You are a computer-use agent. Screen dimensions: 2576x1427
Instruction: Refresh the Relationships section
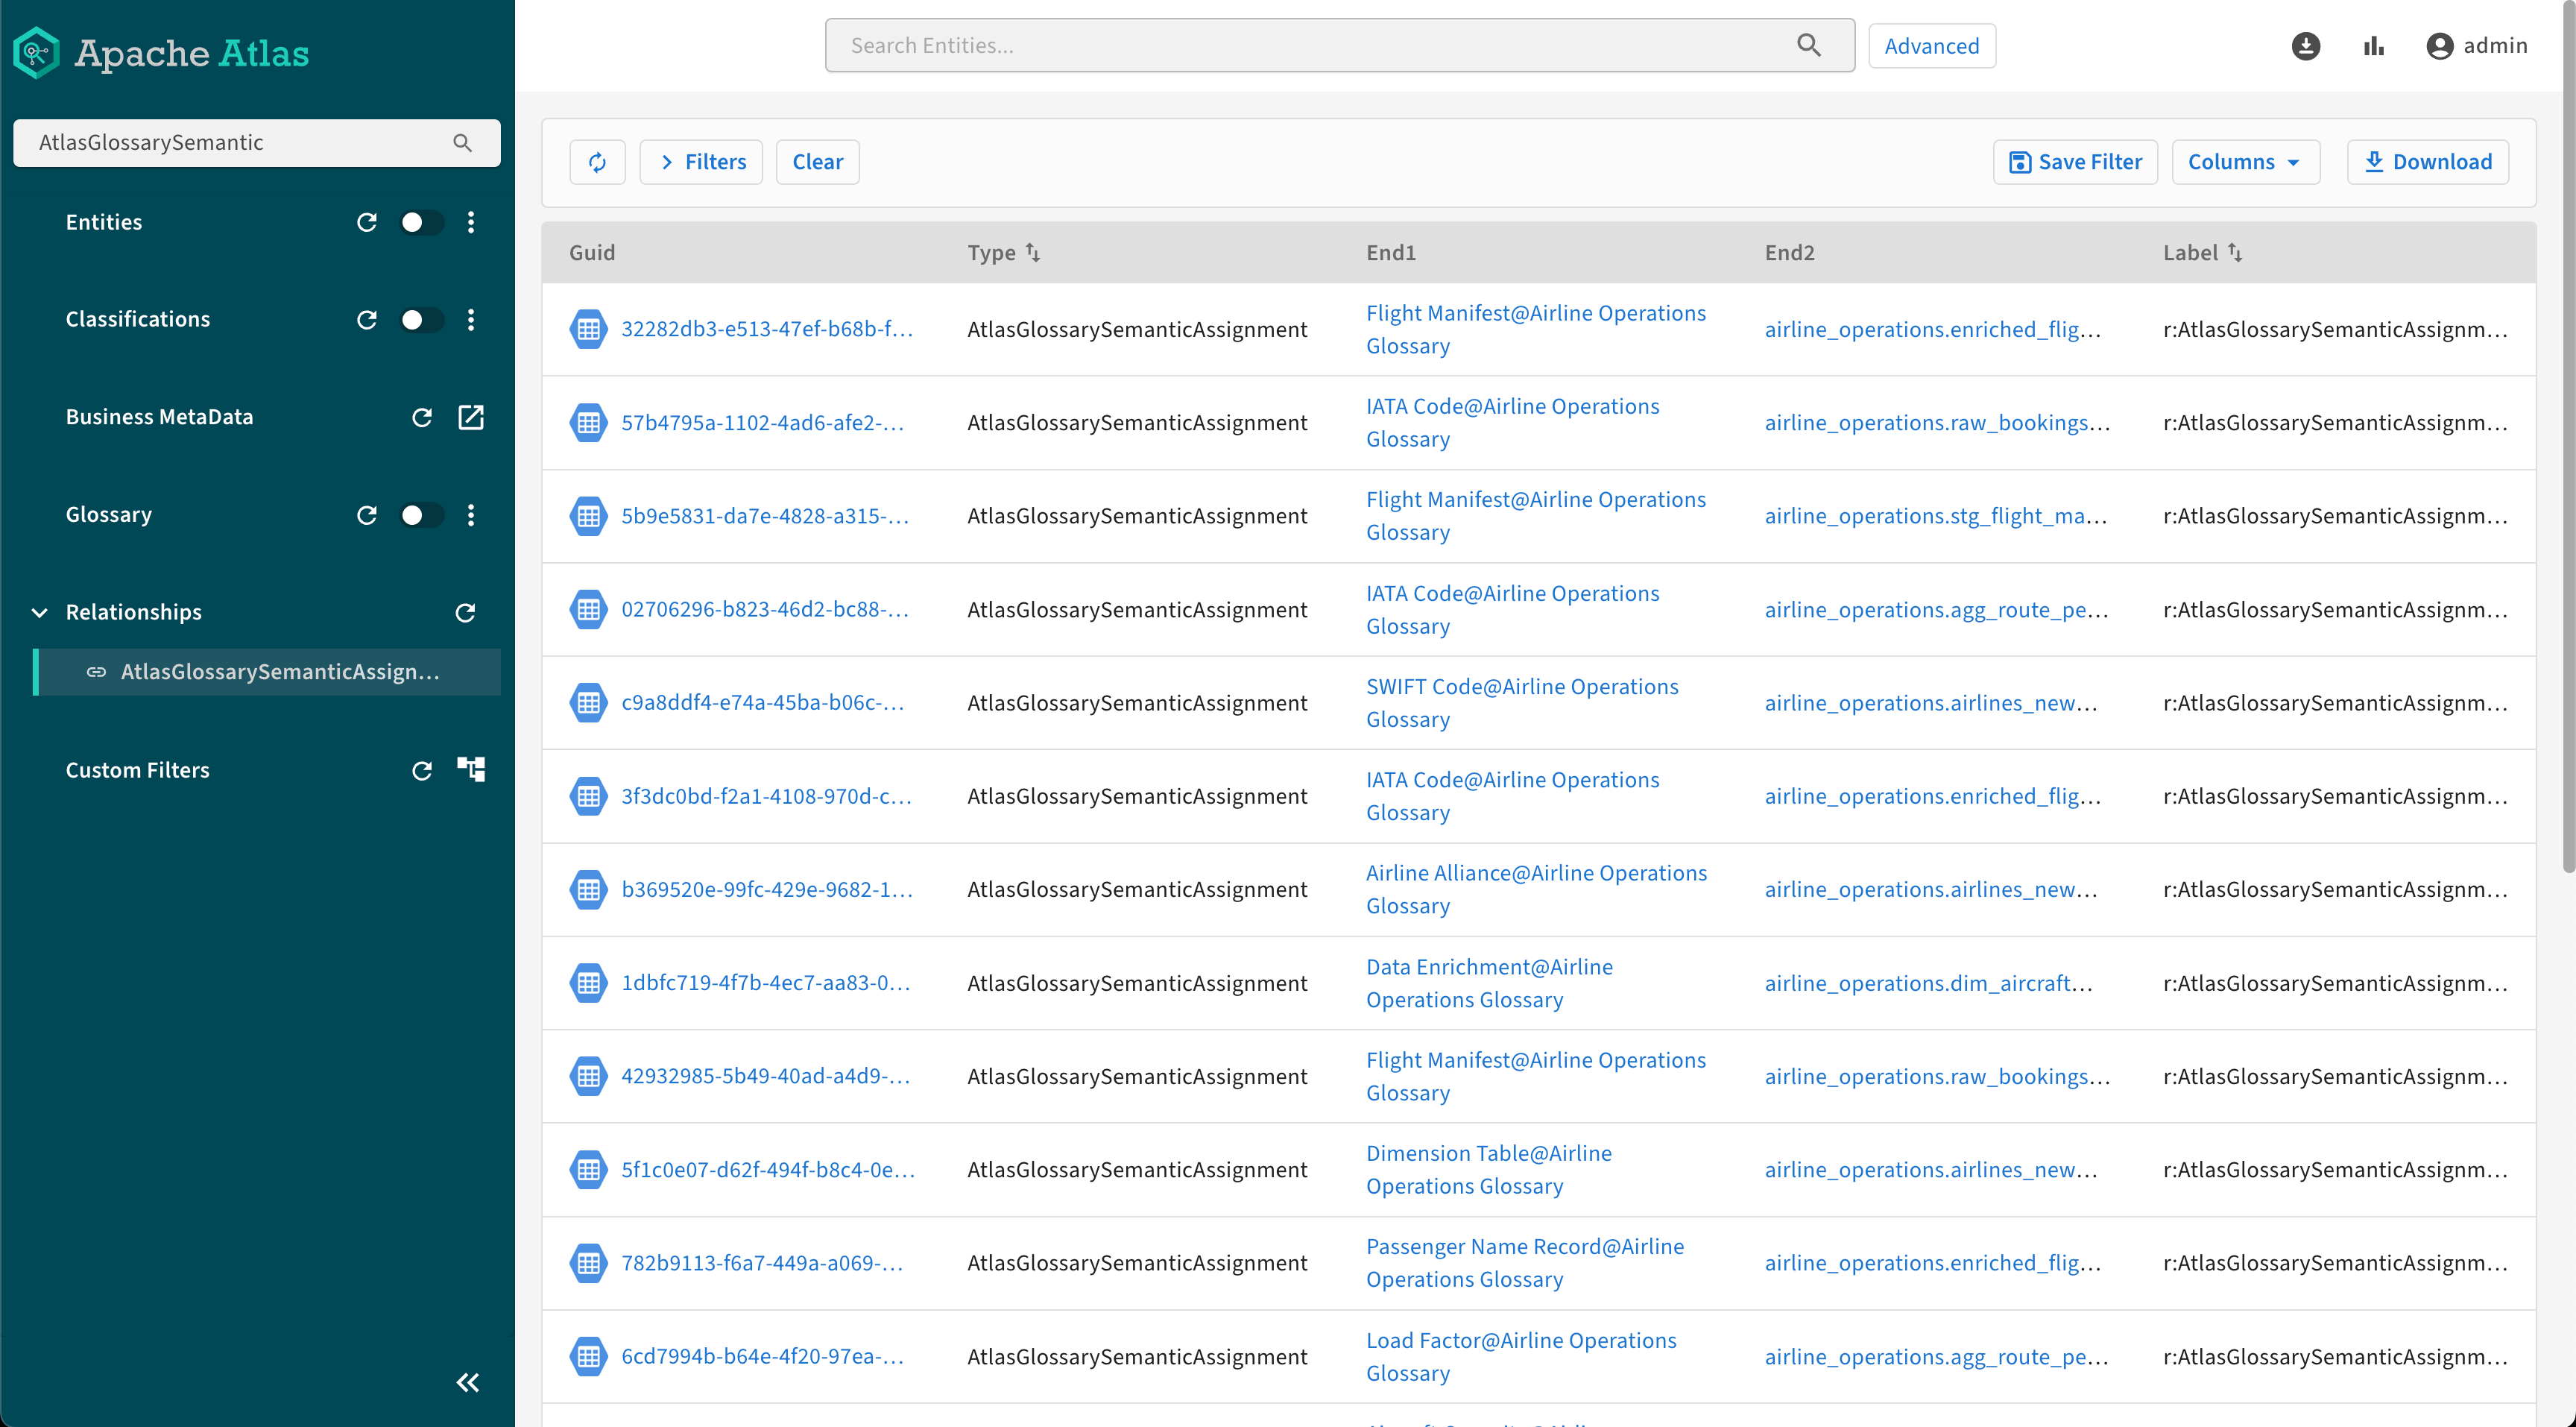pos(465,612)
